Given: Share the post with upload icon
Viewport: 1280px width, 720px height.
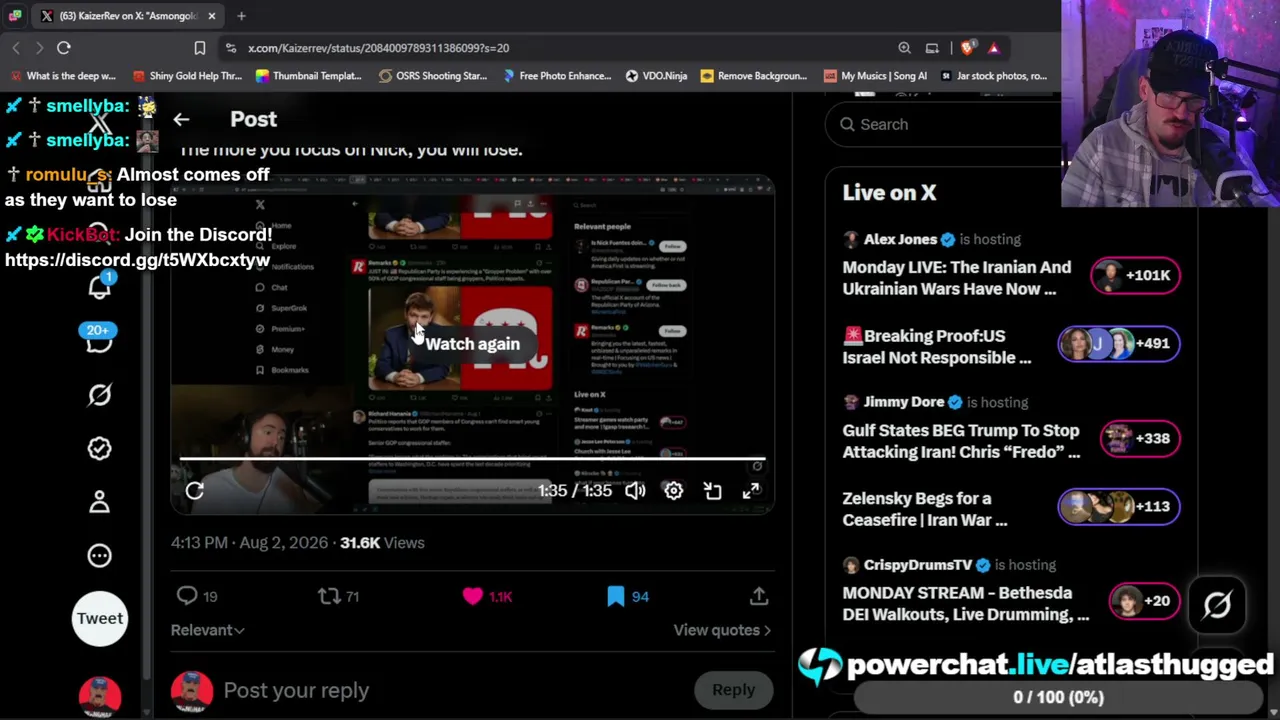Looking at the screenshot, I should point(759,596).
